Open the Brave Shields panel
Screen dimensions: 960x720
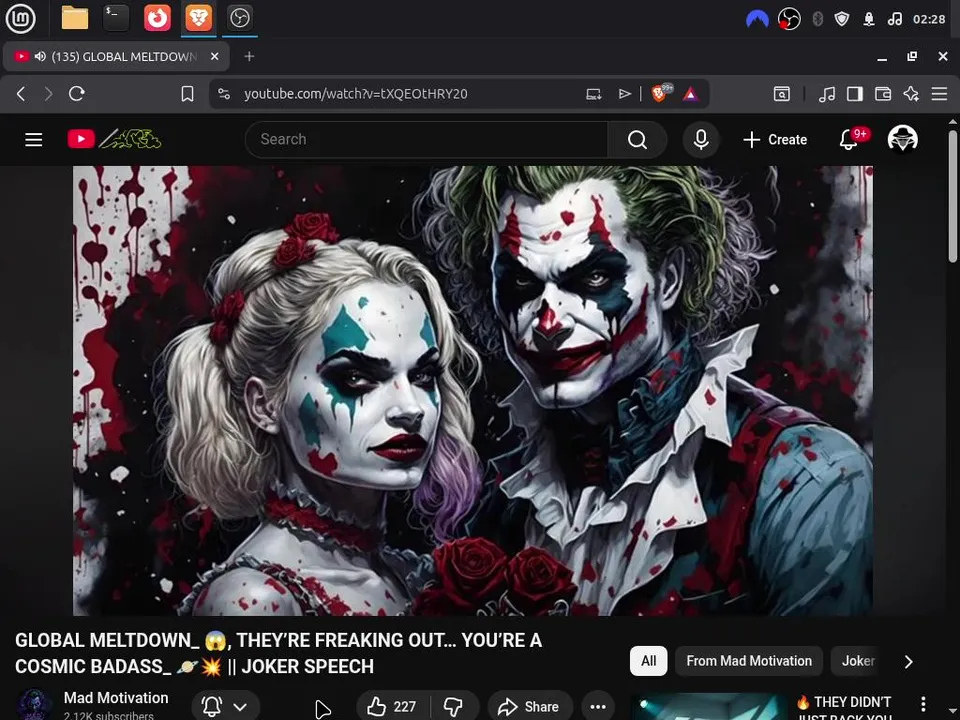point(660,94)
